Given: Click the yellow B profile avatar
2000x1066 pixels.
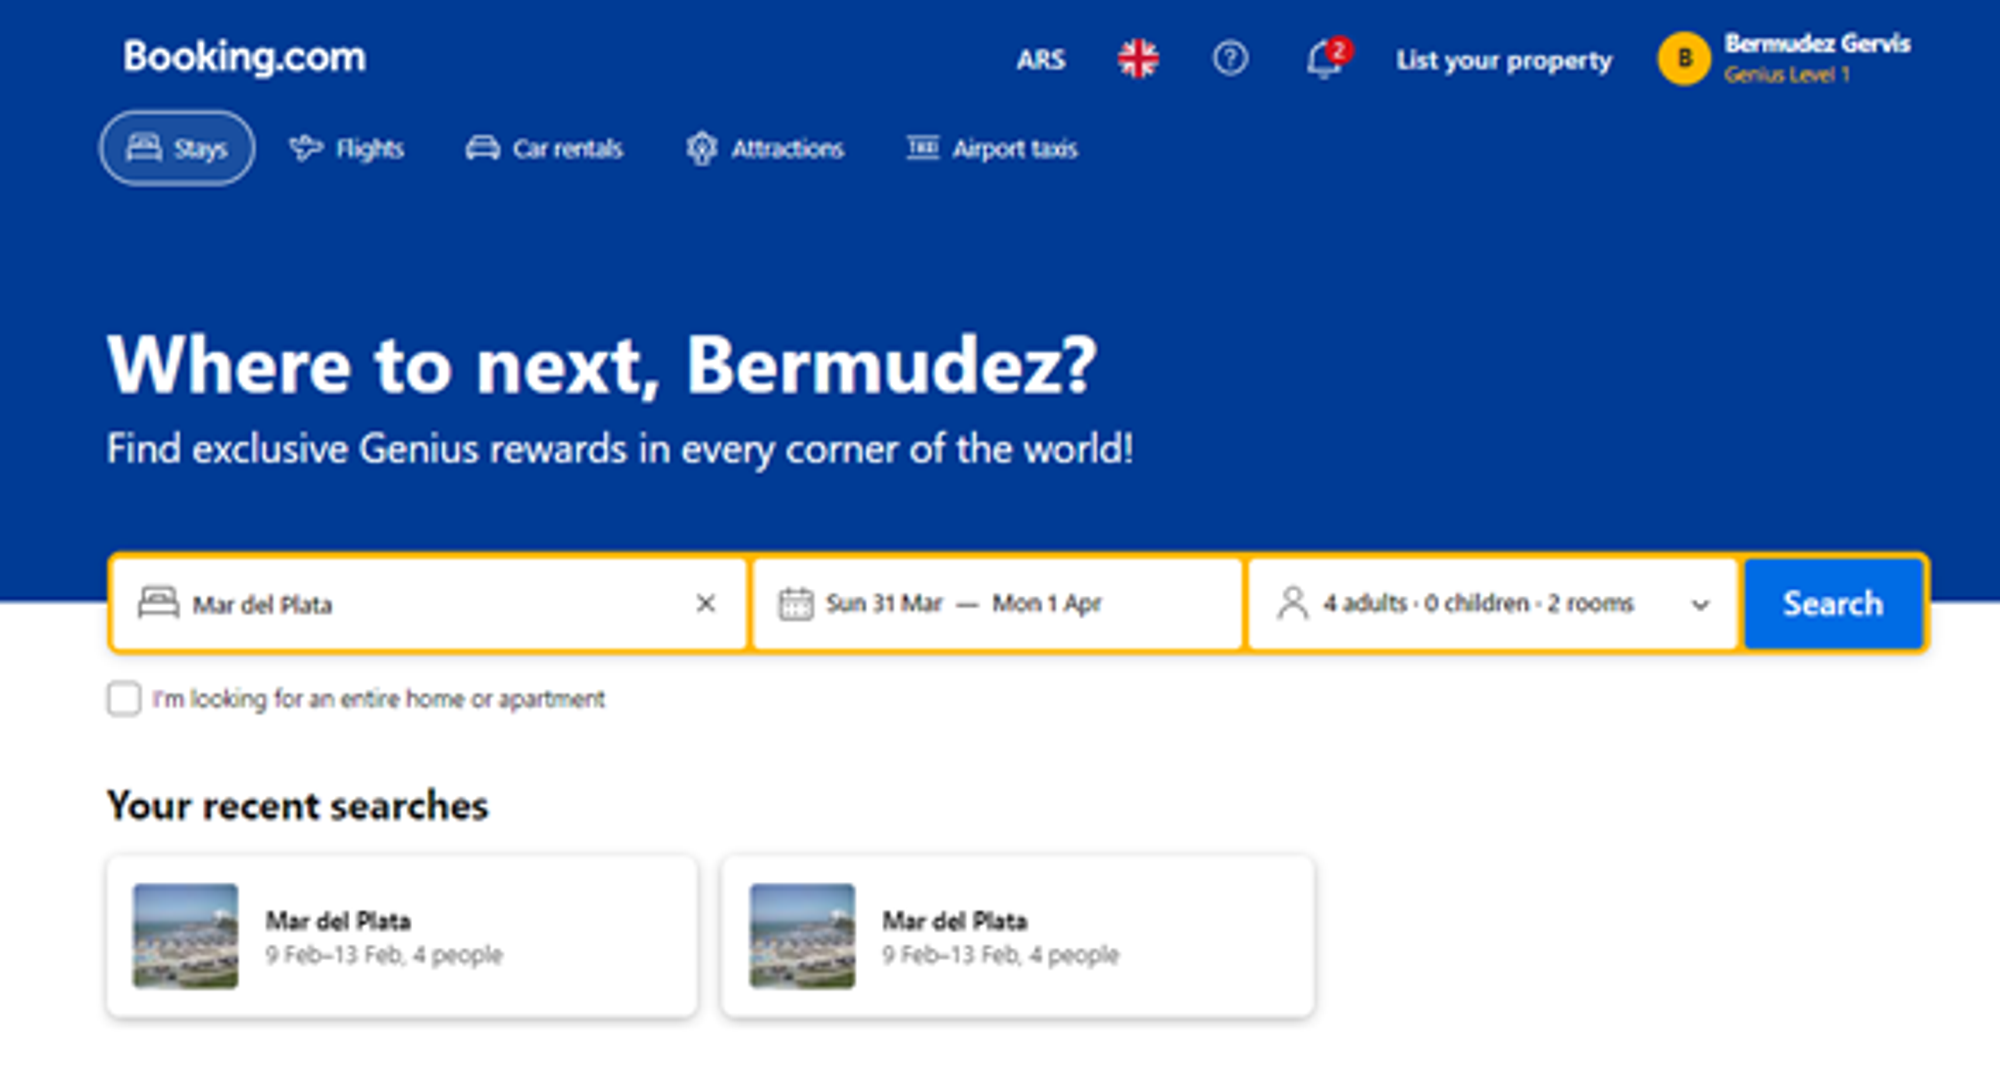Looking at the screenshot, I should click(1684, 58).
